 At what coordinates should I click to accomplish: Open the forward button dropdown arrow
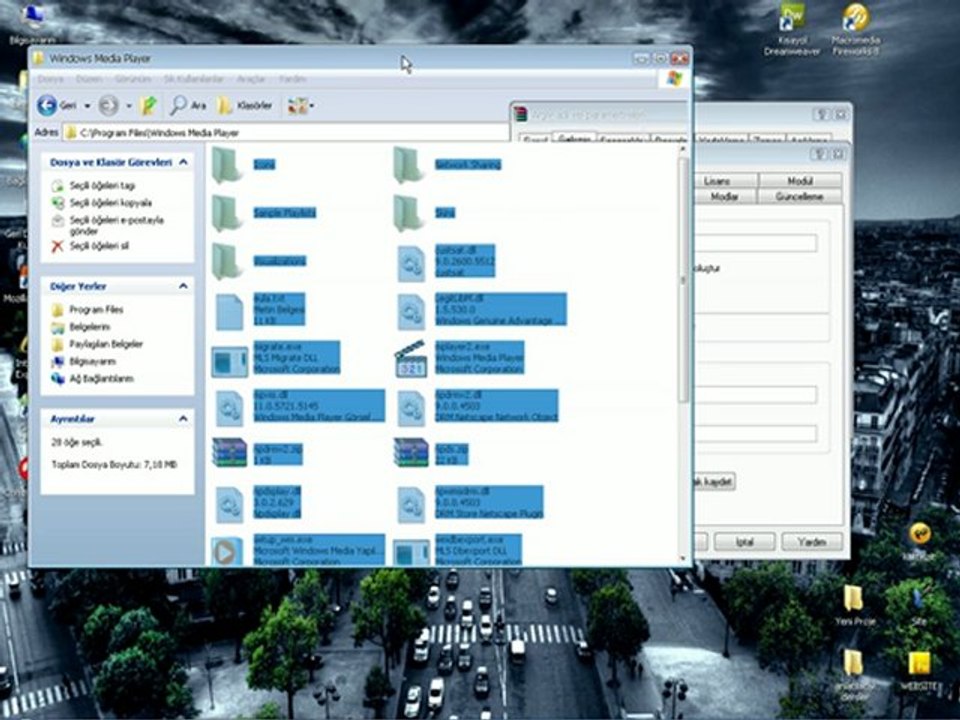coord(129,106)
